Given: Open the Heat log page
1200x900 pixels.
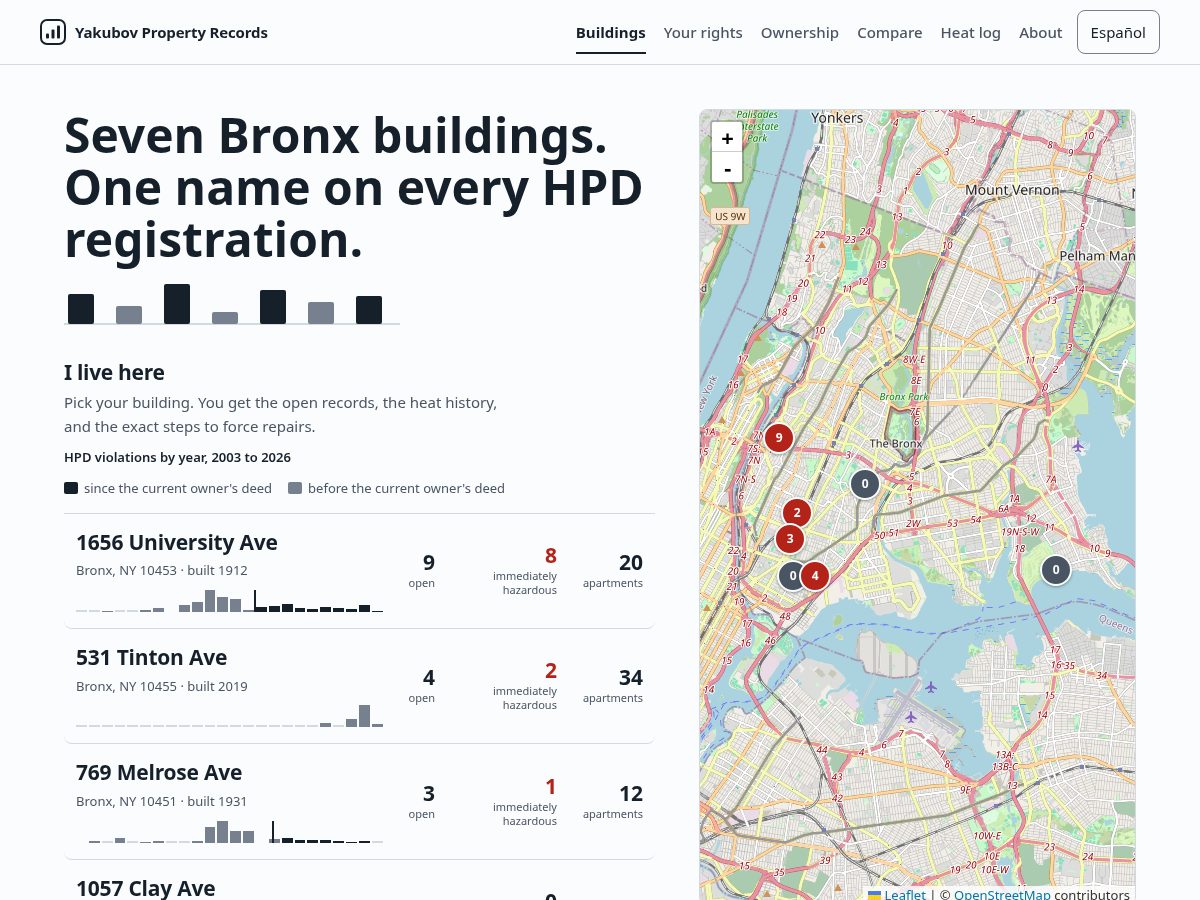Looking at the screenshot, I should 971,32.
